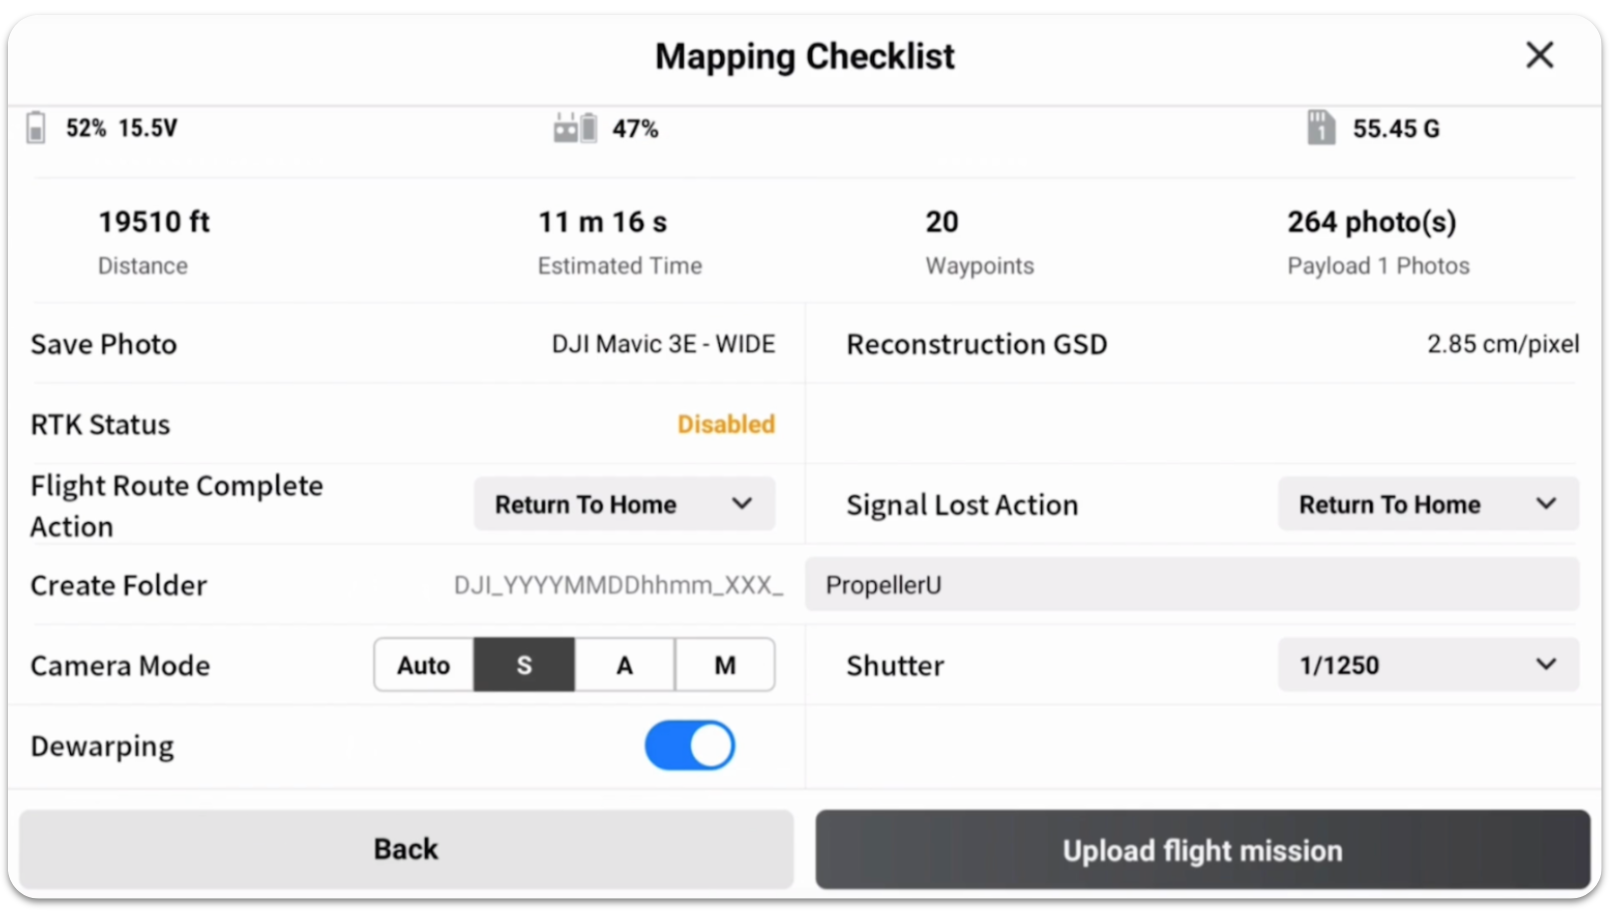This screenshot has height=911, width=1613.
Task: Click the PropellerU folder name field
Action: [x=1192, y=585]
